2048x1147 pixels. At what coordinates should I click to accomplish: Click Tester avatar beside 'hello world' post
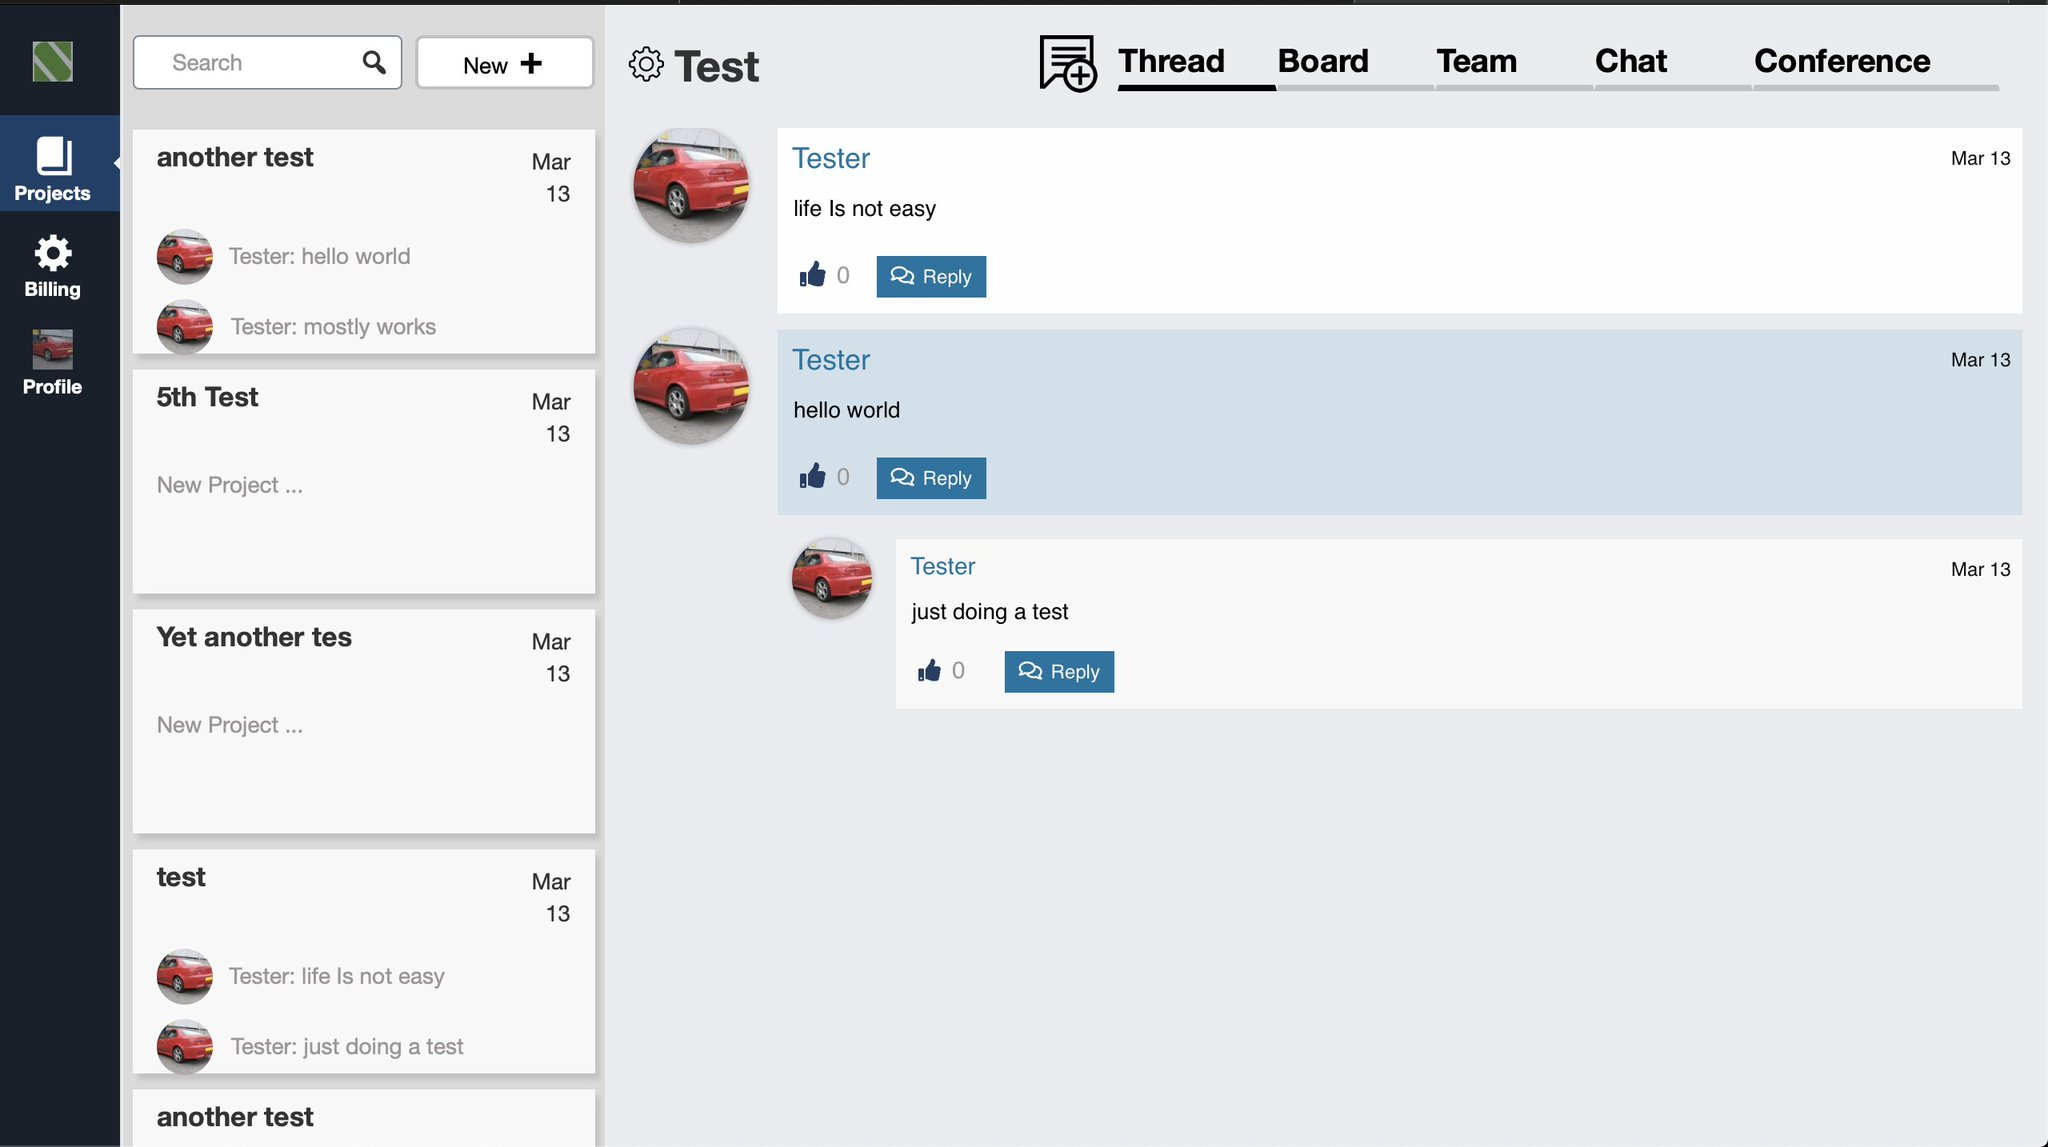click(691, 386)
